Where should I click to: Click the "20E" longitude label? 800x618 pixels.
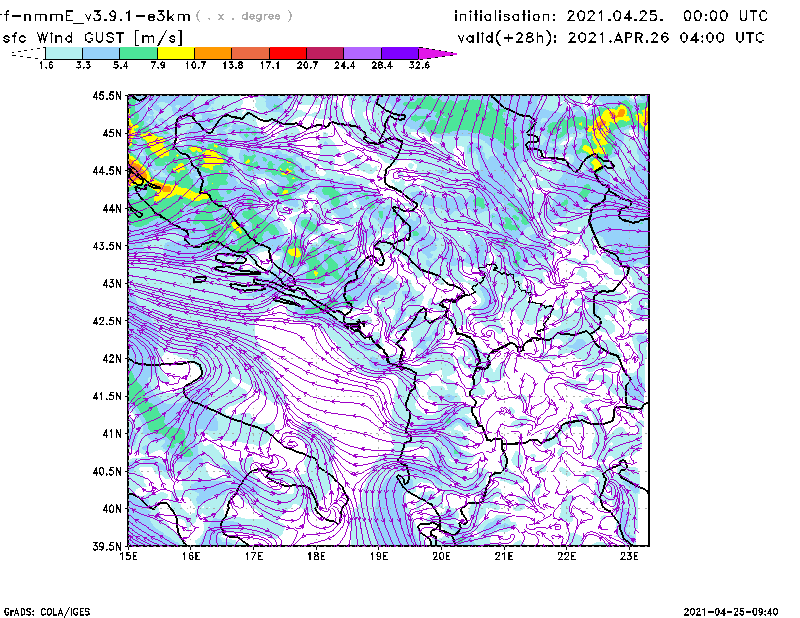441,556
